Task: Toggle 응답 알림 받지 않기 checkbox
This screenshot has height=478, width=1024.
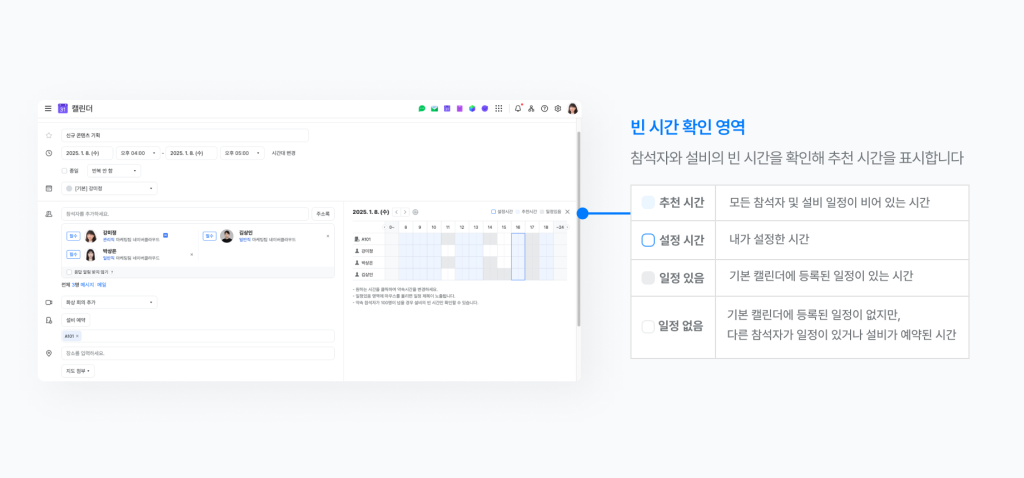Action: [x=69, y=272]
